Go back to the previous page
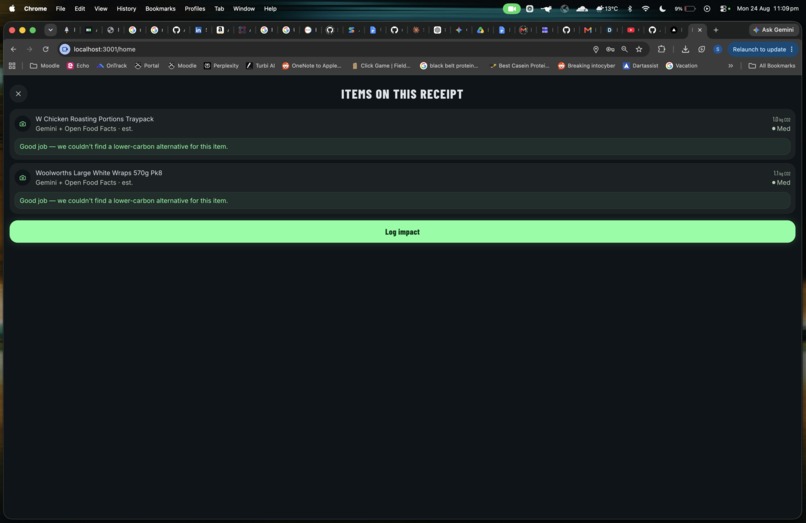This screenshot has height=523, width=806. click(x=13, y=49)
